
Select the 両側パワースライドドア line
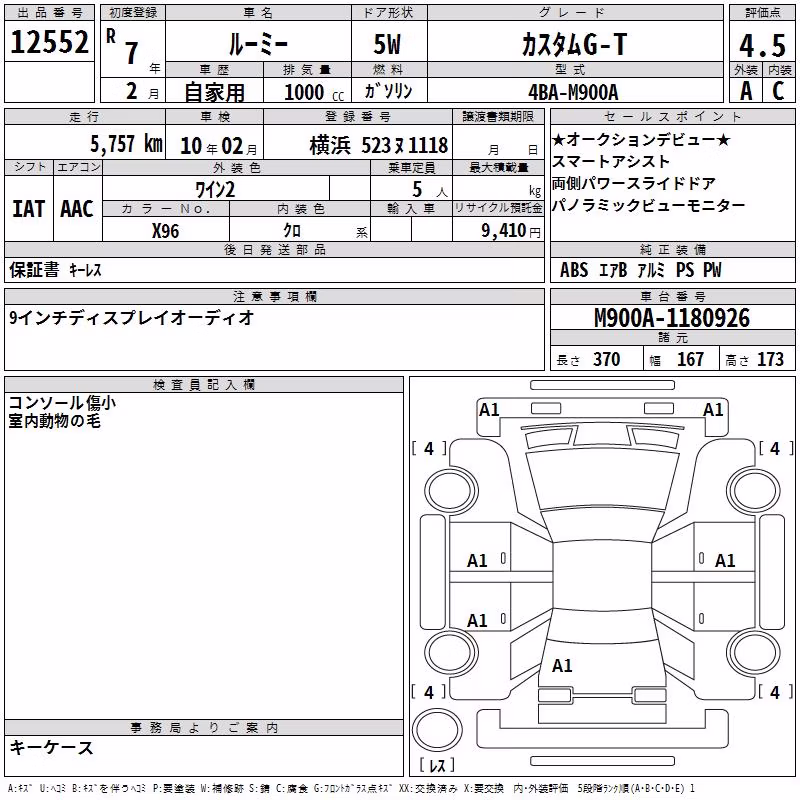(634, 183)
